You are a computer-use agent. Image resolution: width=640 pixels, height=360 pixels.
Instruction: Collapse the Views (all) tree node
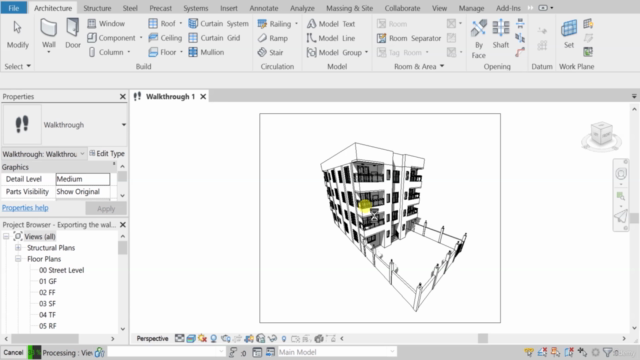[x=6, y=236]
